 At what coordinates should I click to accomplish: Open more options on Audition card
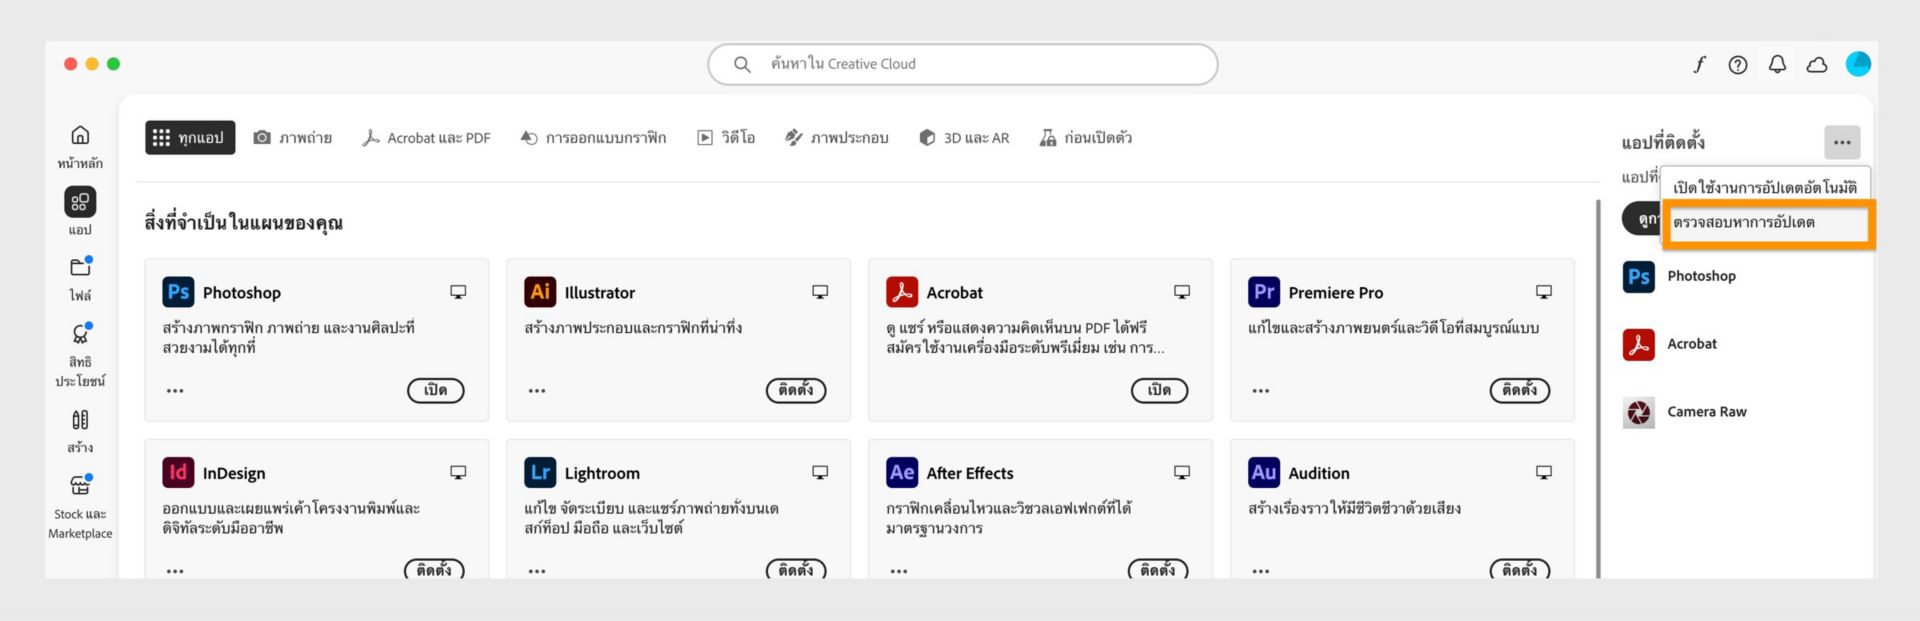(1261, 571)
